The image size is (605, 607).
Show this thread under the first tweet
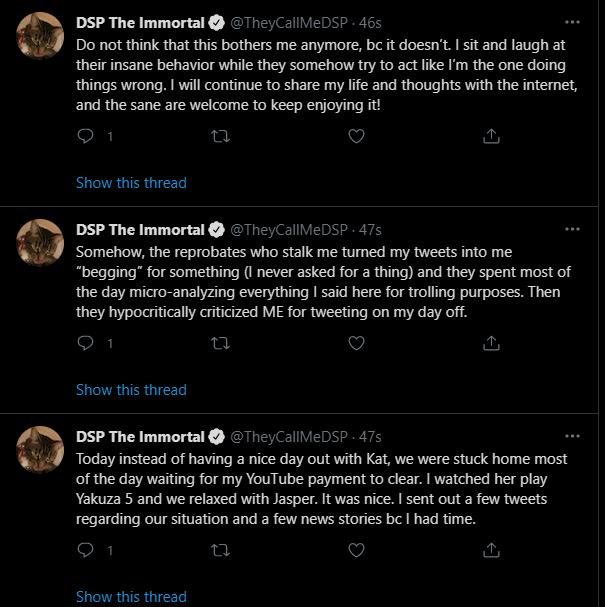tap(131, 183)
